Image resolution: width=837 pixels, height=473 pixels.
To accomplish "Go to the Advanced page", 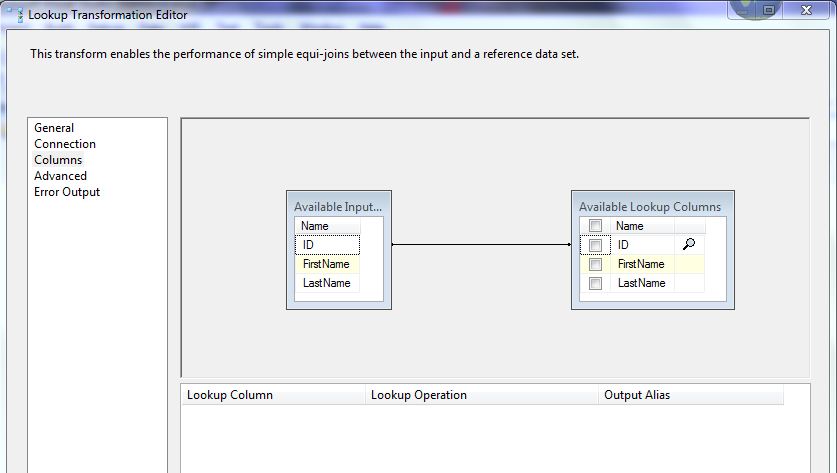I will [60, 176].
